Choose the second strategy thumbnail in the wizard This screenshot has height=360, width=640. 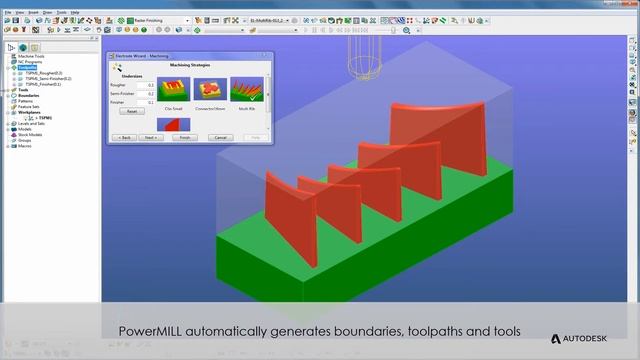pos(210,89)
